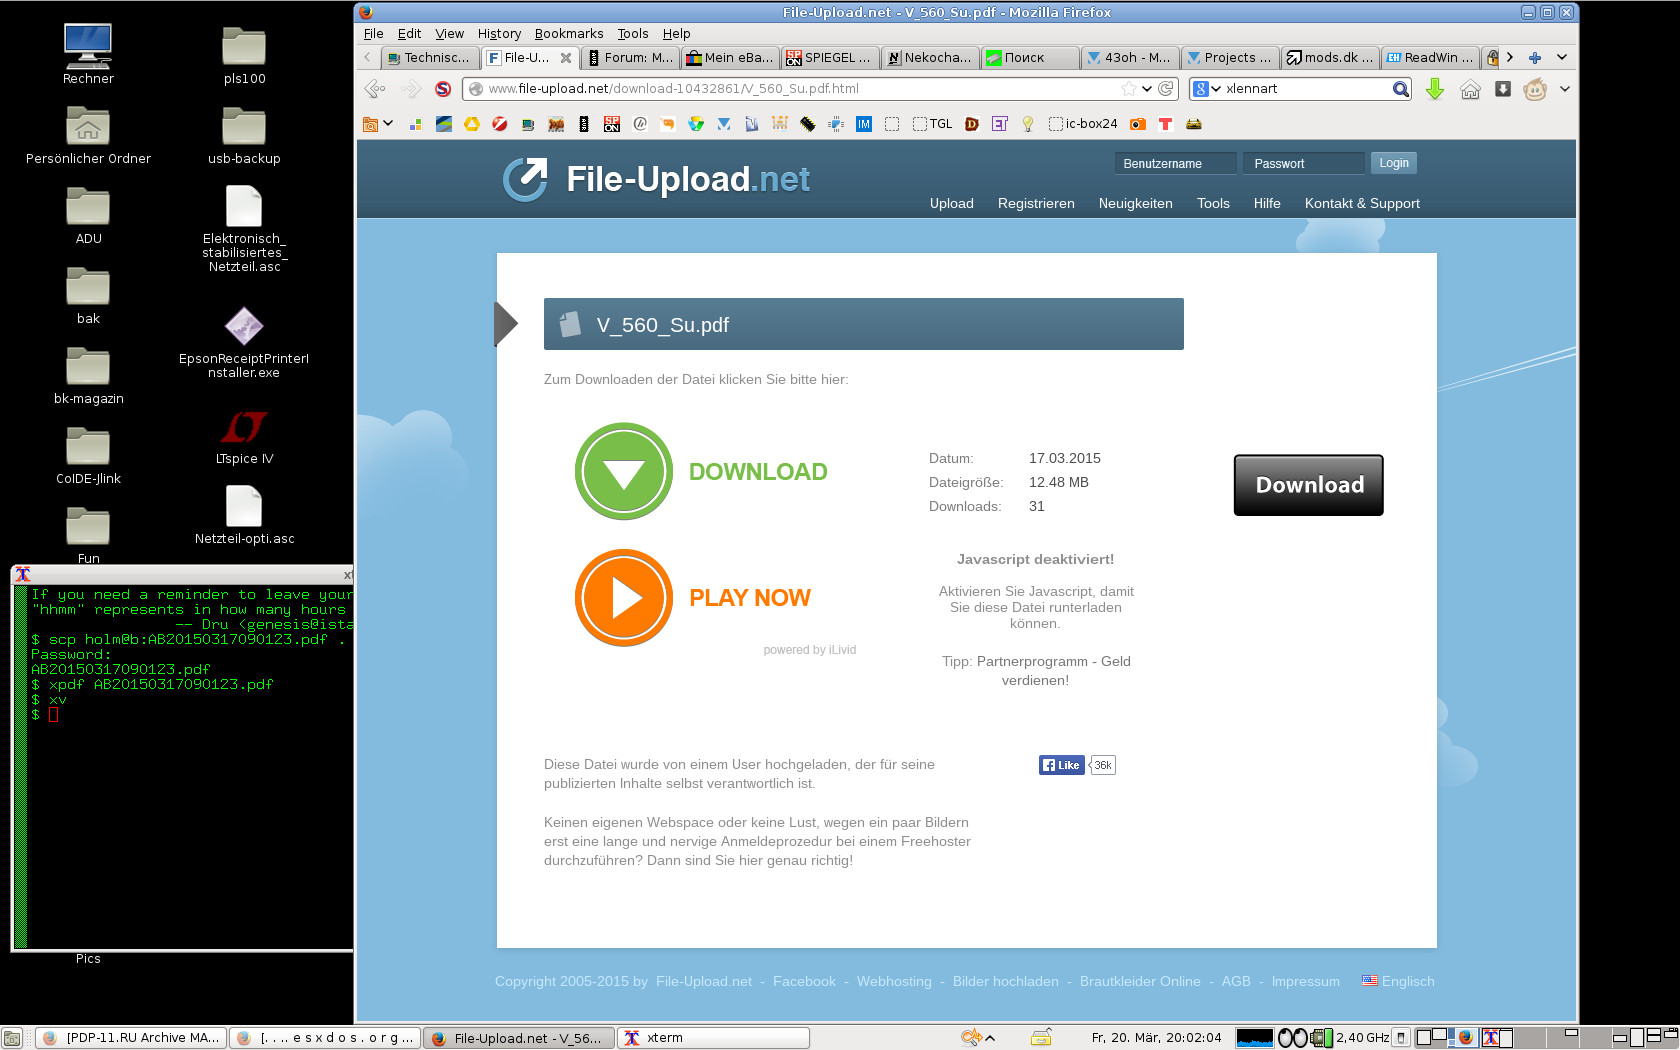Open the list-all-tabs dropdown arrow
The height and width of the screenshot is (1050, 1680).
coord(1562,58)
